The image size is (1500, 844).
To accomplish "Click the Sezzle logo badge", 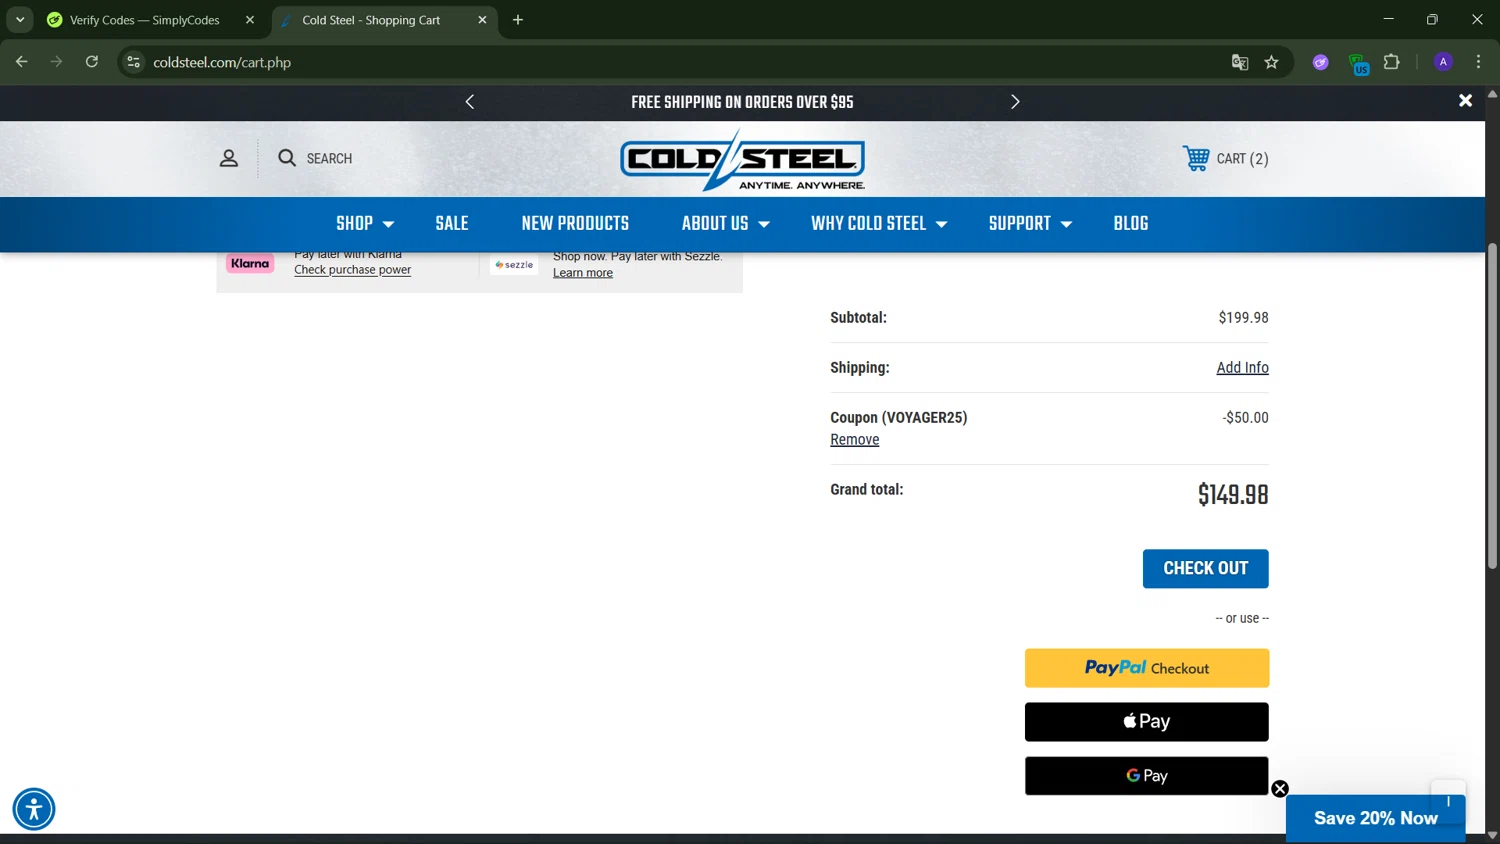I will [x=514, y=265].
